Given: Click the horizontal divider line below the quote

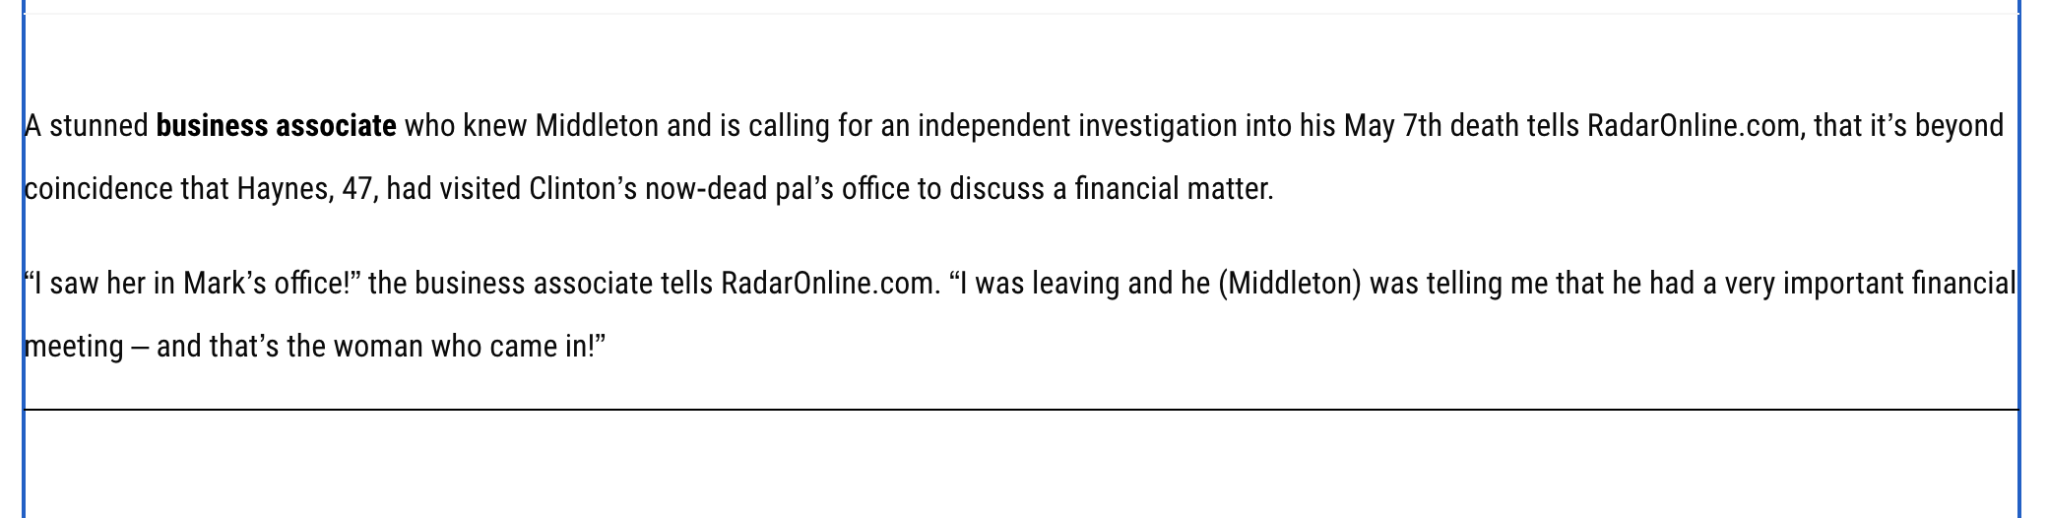Looking at the screenshot, I should tap(1020, 409).
